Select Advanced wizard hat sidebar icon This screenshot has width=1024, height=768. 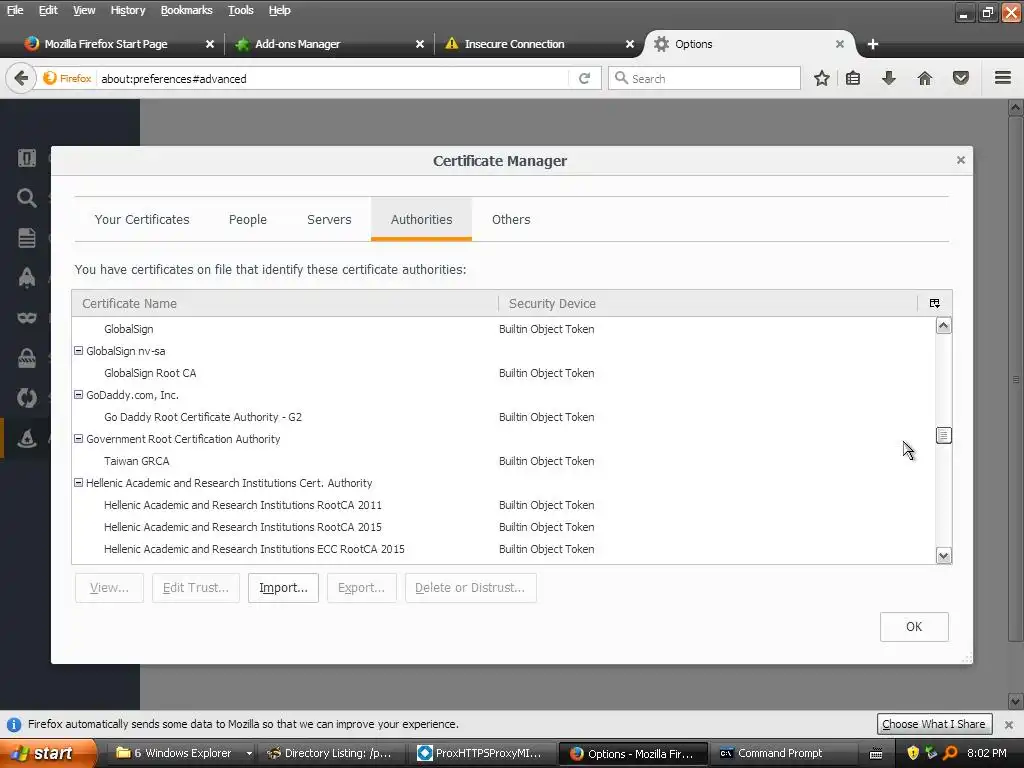pos(27,438)
